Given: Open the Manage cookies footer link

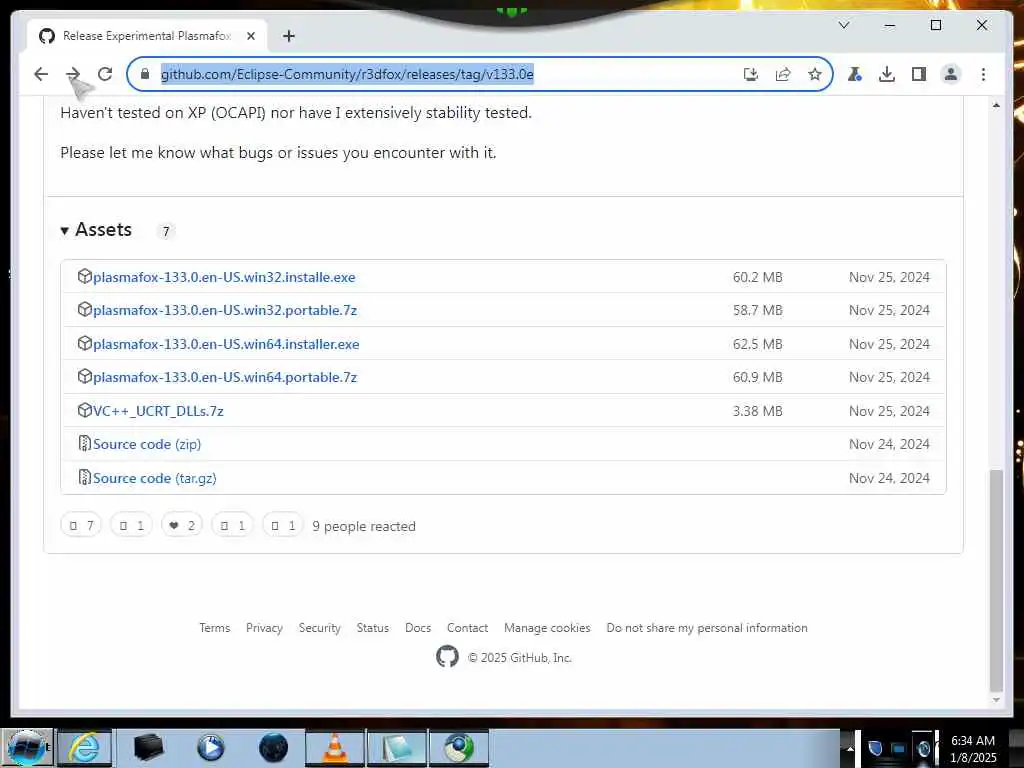Looking at the screenshot, I should [547, 628].
